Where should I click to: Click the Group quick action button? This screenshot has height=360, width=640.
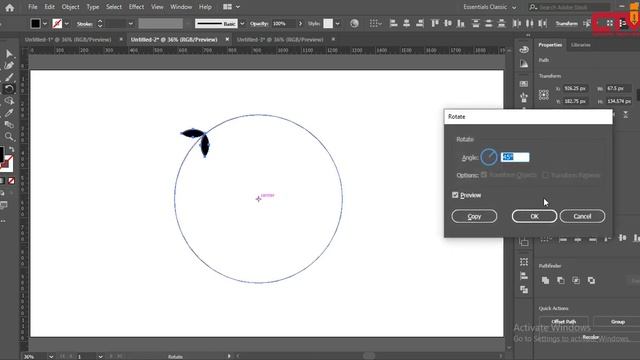click(618, 322)
